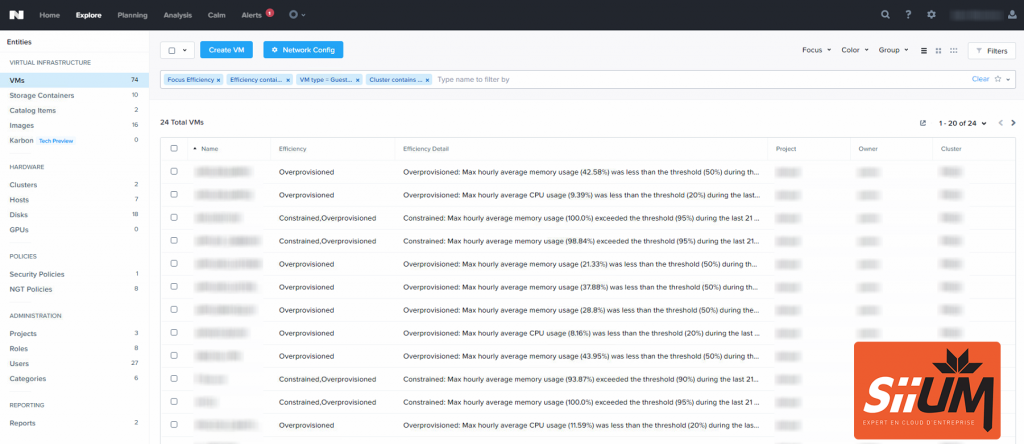Open the Analysis tab
Screen dimensions: 1024x444
point(178,15)
